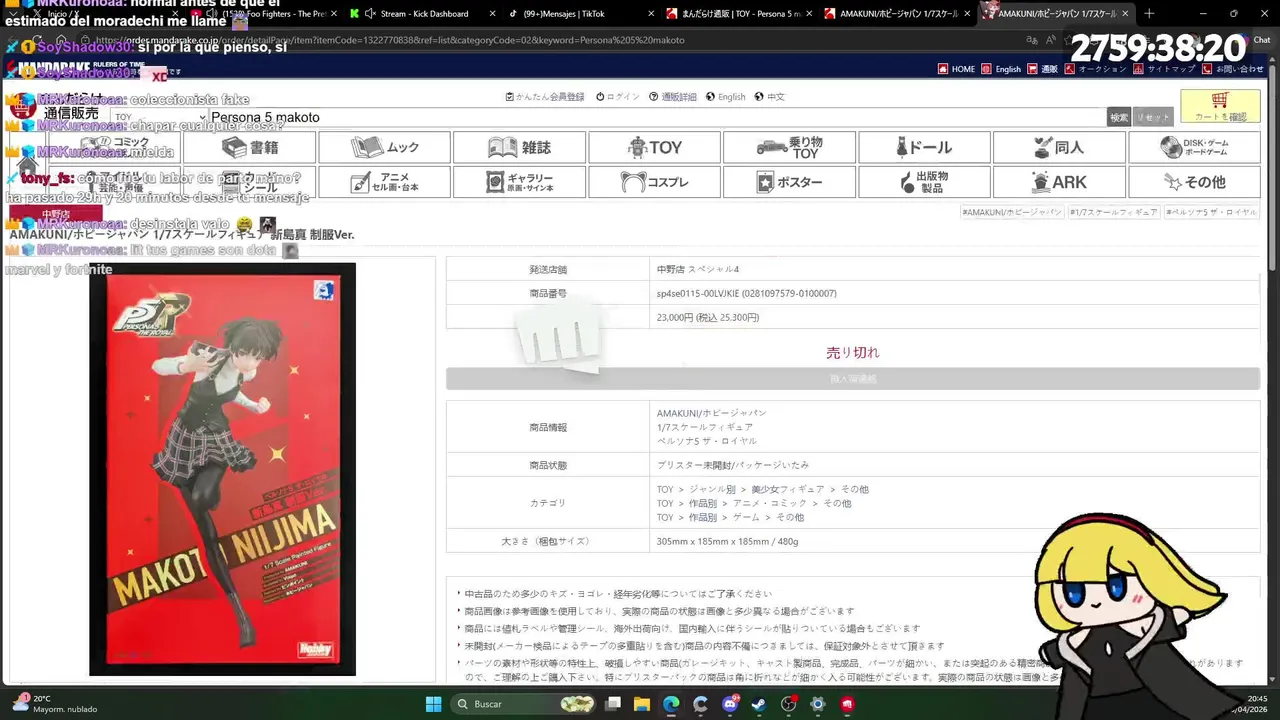The height and width of the screenshot is (720, 1280).
Task: Click the #ペルソナ5 ザ・ロイヤル tag
Action: click(1210, 212)
